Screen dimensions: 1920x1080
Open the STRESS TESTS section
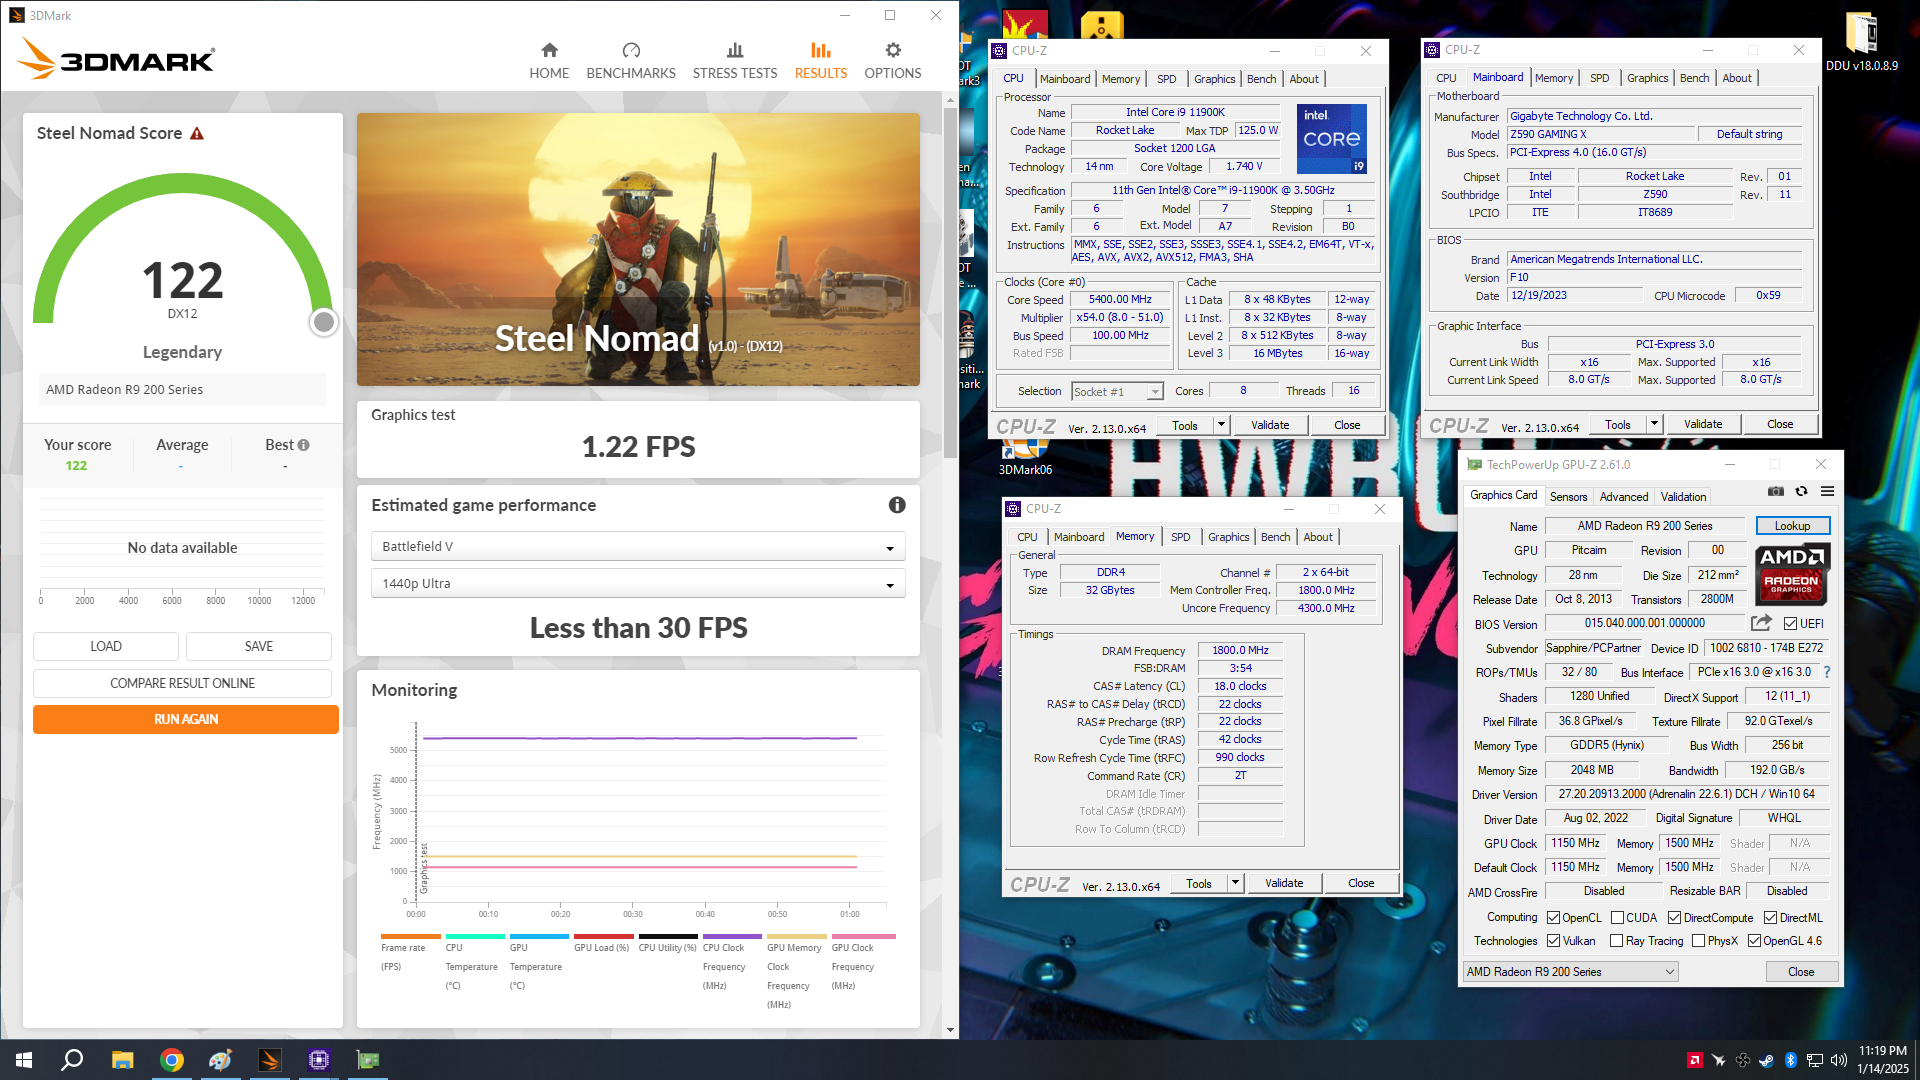[735, 61]
